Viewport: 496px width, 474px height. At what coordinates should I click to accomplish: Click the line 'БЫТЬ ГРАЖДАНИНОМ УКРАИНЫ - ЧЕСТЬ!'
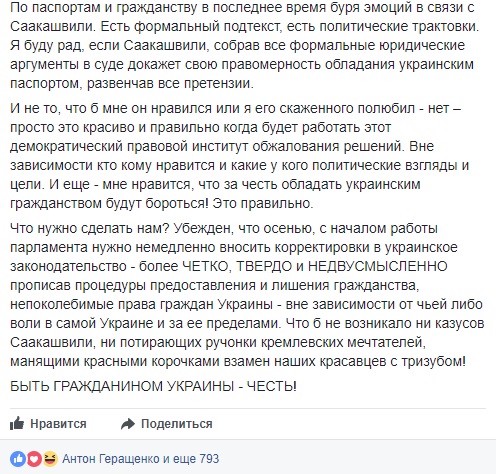point(153,386)
